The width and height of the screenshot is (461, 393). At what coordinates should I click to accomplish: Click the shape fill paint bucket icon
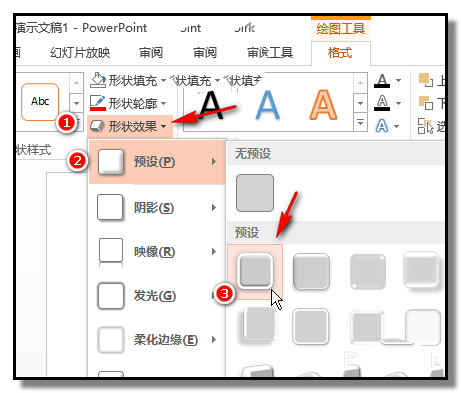pos(98,80)
